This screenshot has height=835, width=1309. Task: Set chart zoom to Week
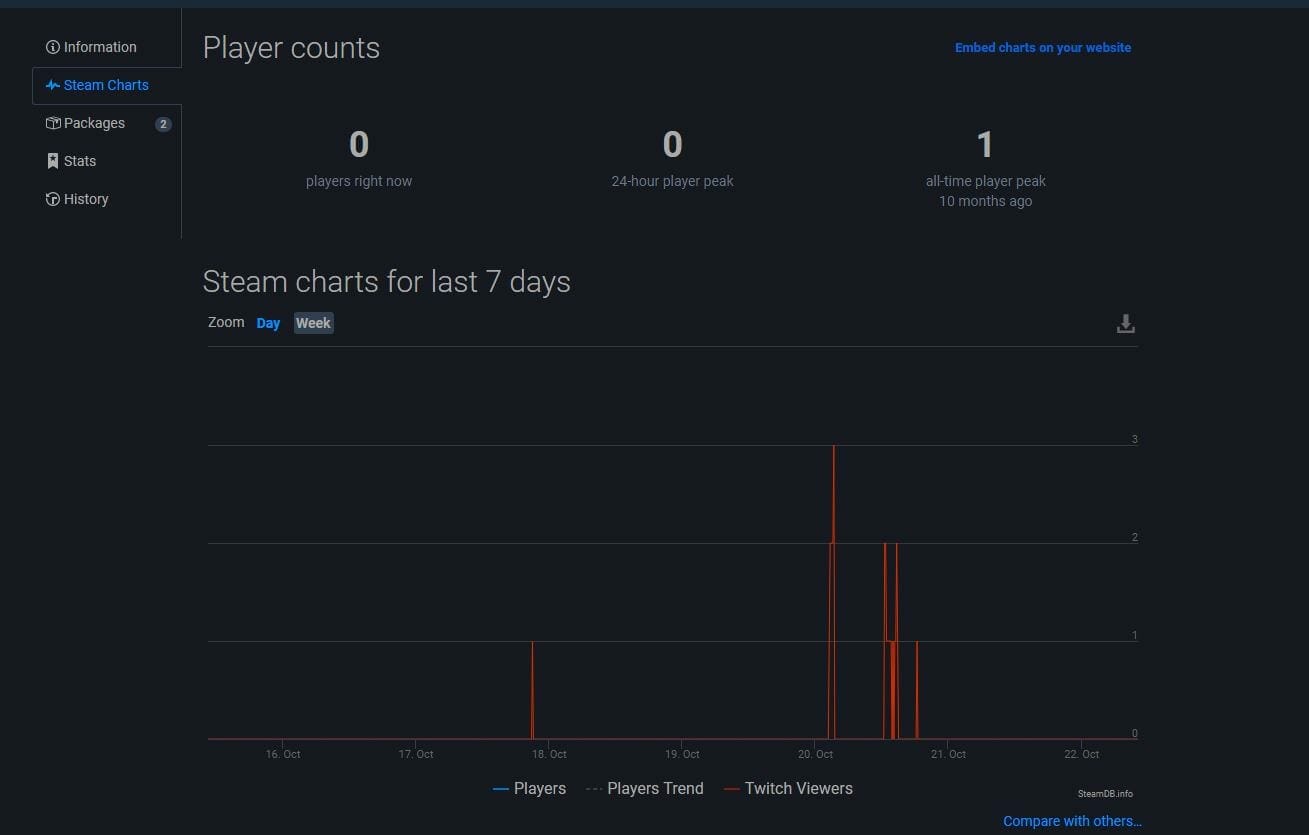[313, 323]
